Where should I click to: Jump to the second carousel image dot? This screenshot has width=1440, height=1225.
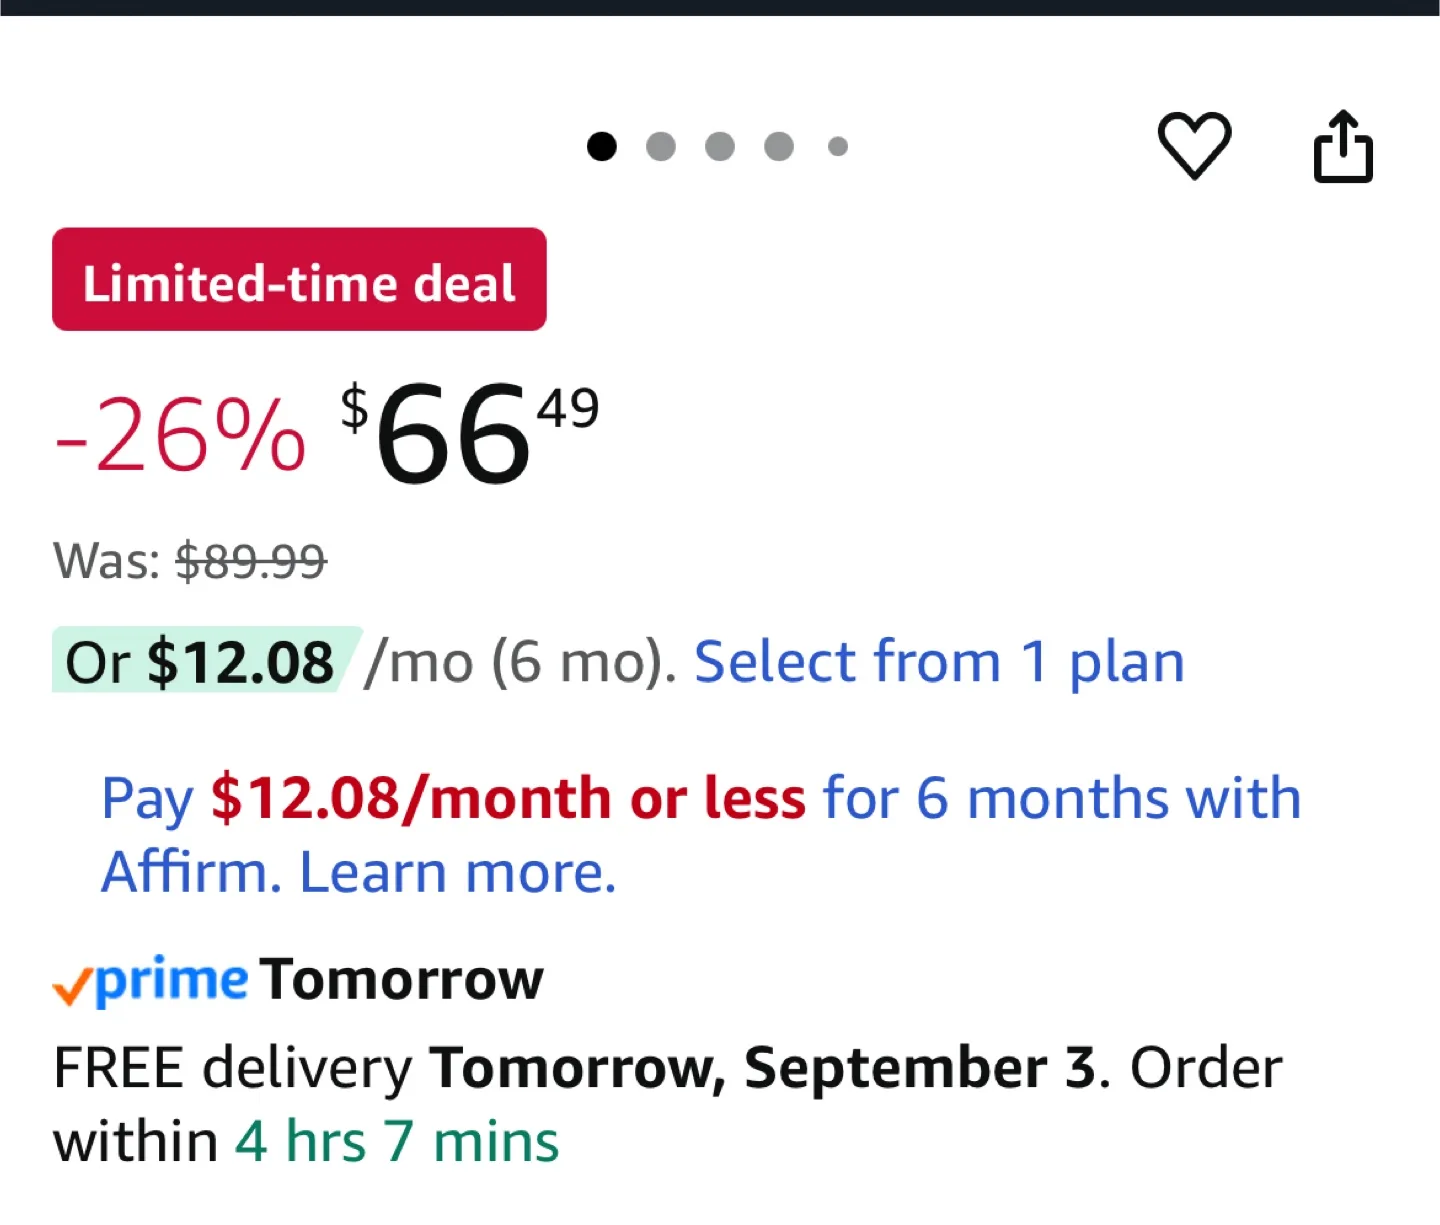tap(661, 147)
